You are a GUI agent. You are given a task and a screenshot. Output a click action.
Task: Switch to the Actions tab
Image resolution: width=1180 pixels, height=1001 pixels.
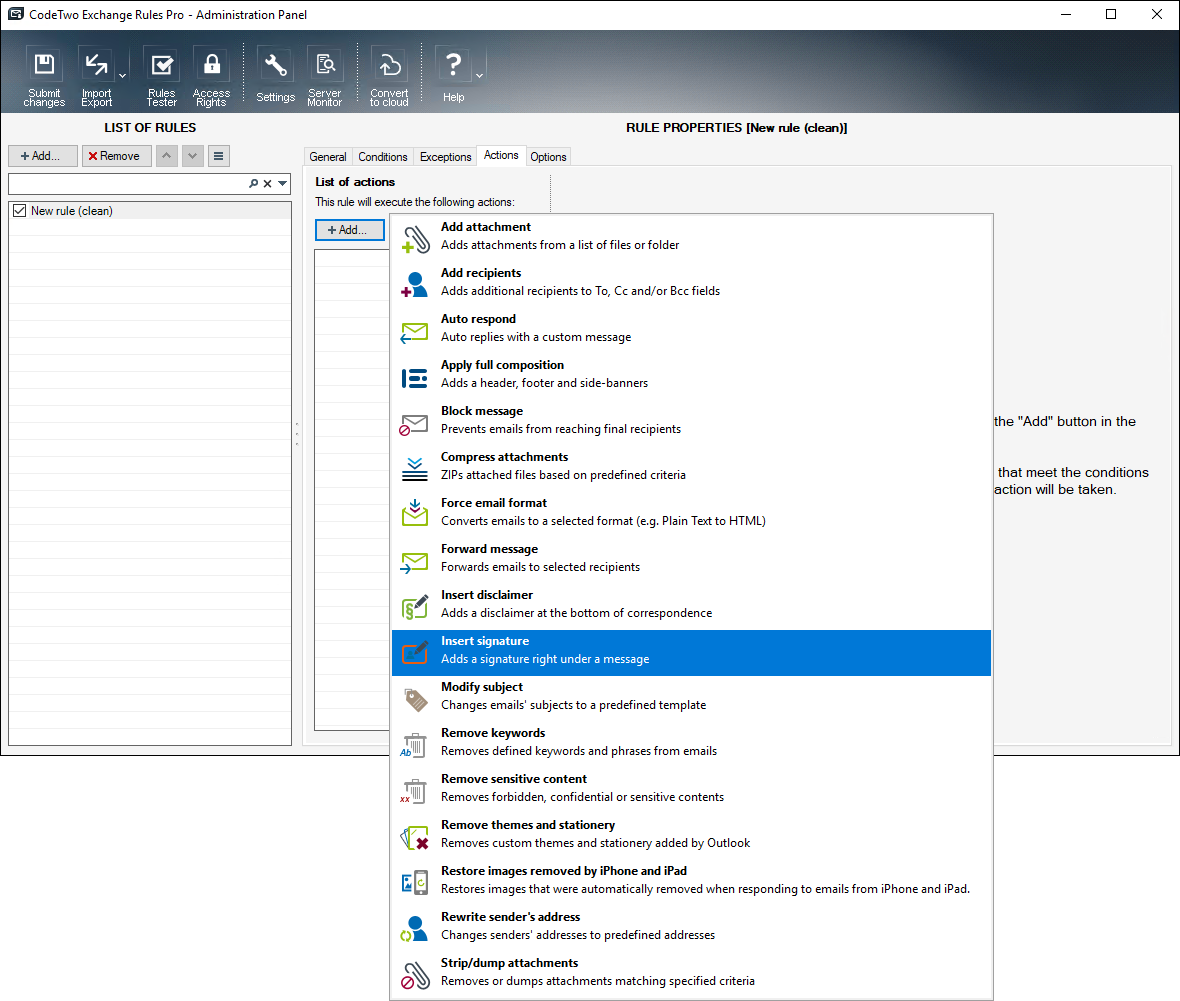[x=501, y=155]
